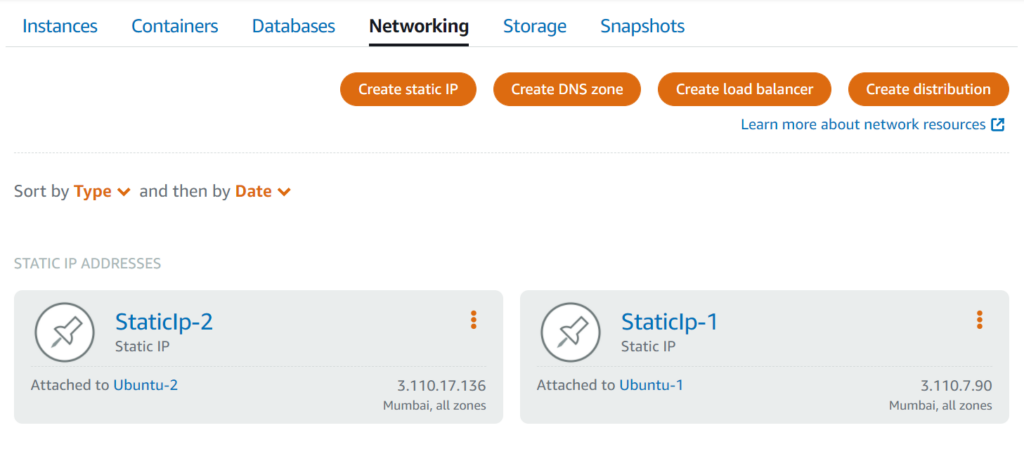Open the Databases tab

[x=294, y=26]
